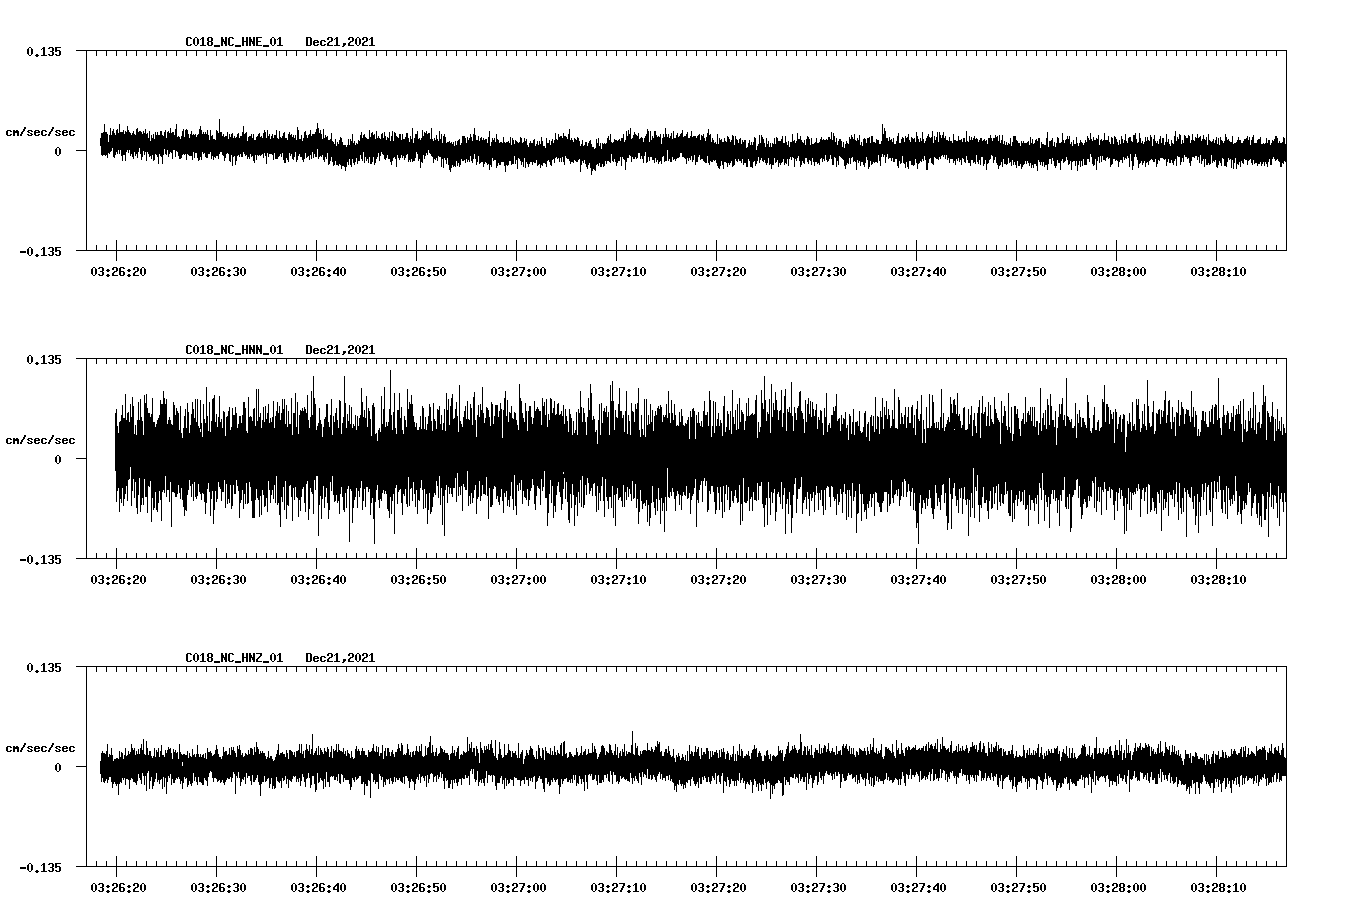This screenshot has height=924, width=1358.
Task: Click the C018_NC_HNZ_01 plot title
Action: click(234, 658)
